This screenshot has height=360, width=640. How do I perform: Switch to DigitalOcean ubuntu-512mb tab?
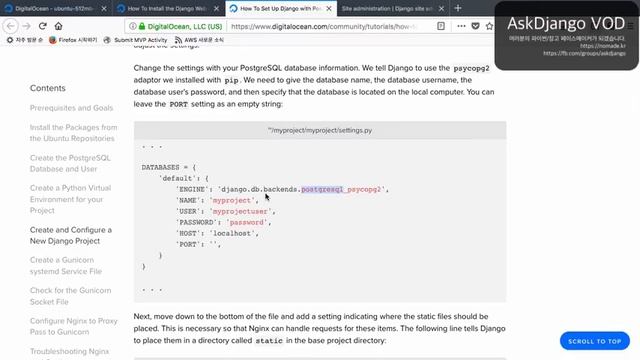(56, 8)
